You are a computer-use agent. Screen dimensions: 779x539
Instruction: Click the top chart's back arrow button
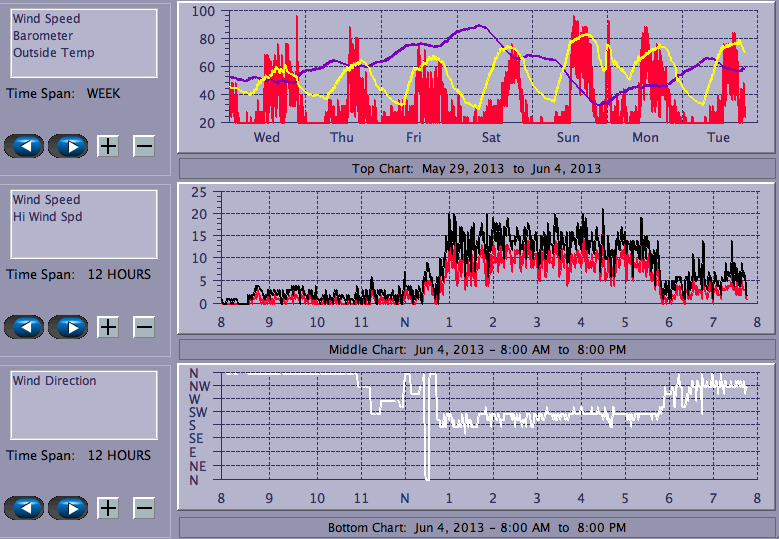(24, 146)
